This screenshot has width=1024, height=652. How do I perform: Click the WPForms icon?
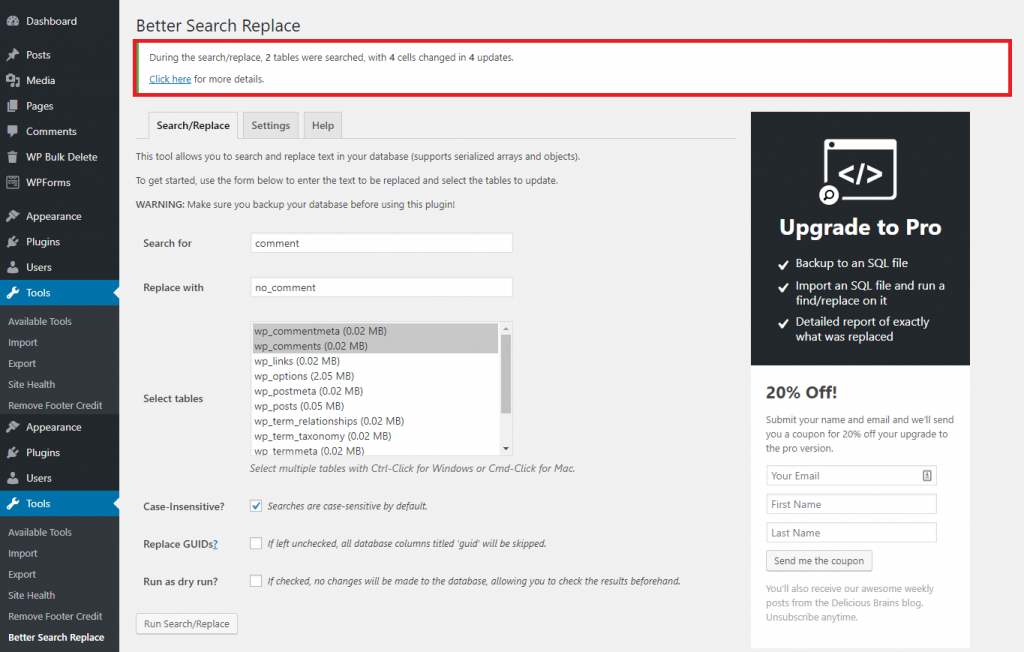[x=12, y=182]
